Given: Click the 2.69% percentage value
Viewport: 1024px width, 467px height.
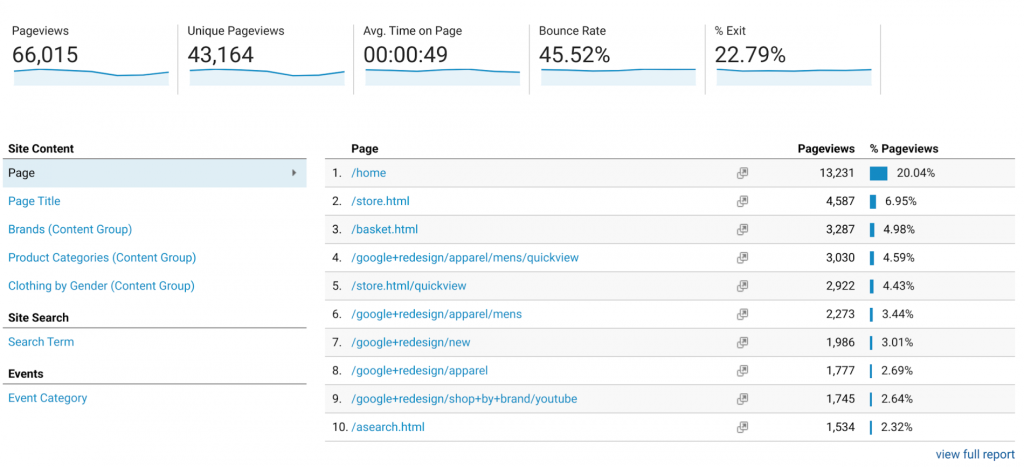Looking at the screenshot, I should pos(897,370).
